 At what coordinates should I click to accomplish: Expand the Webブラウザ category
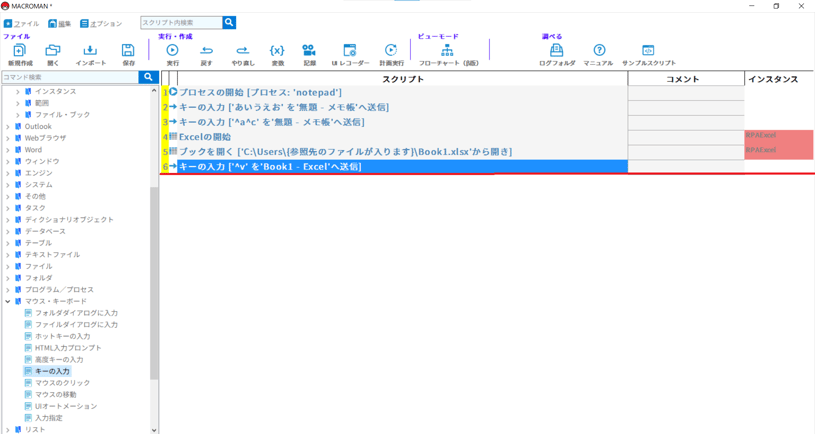coord(8,138)
